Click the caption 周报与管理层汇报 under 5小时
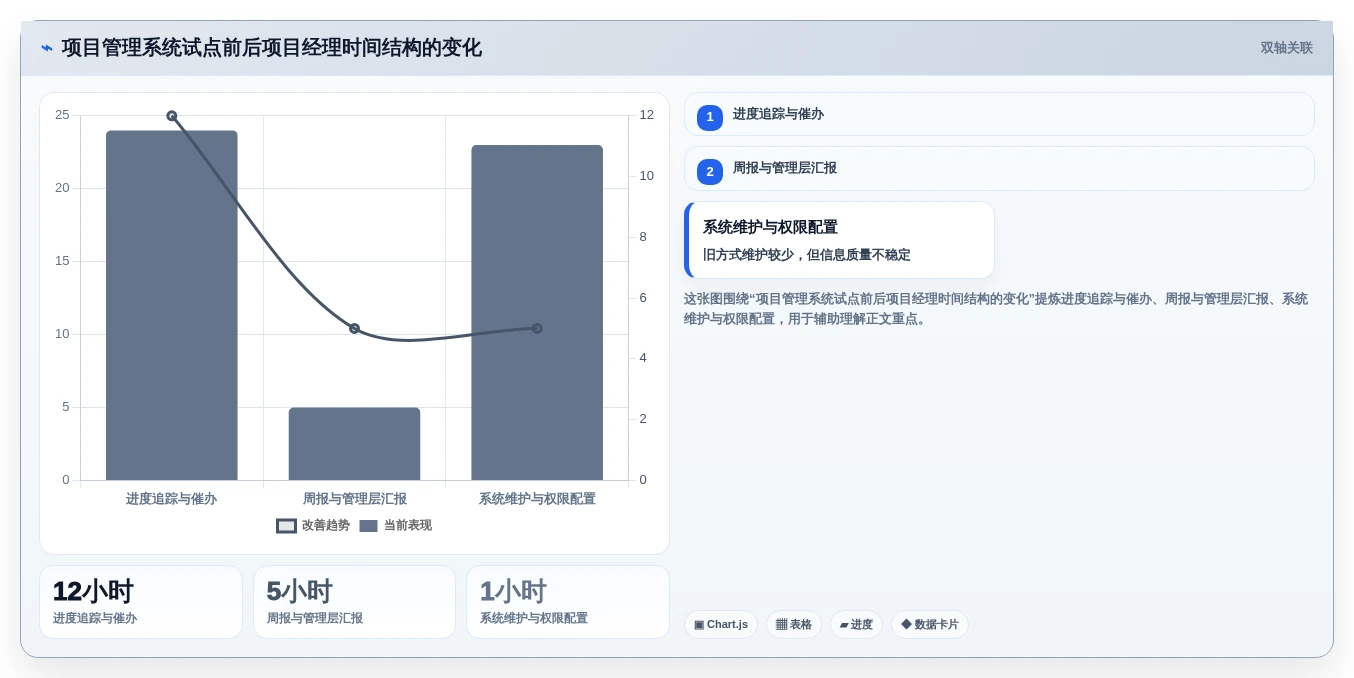1354x678 pixels. click(315, 619)
